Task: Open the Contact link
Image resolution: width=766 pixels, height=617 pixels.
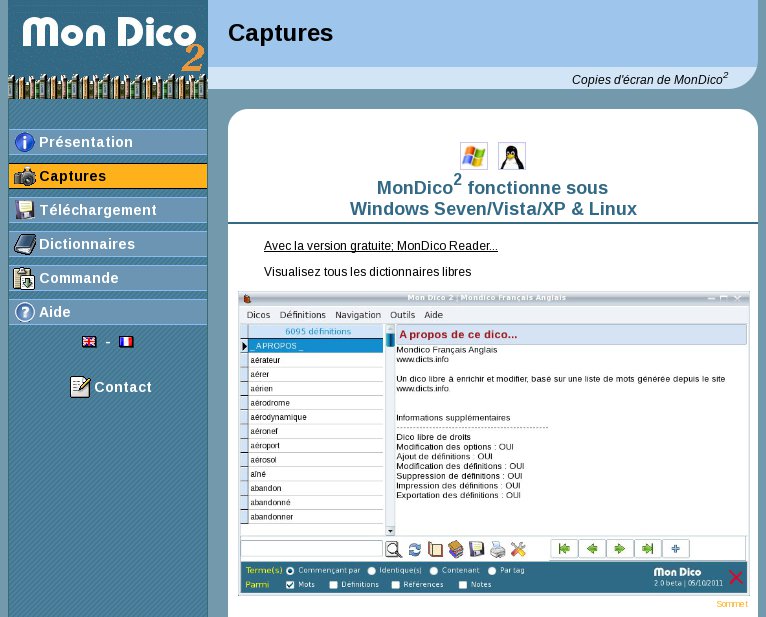Action: pyautogui.click(x=123, y=387)
